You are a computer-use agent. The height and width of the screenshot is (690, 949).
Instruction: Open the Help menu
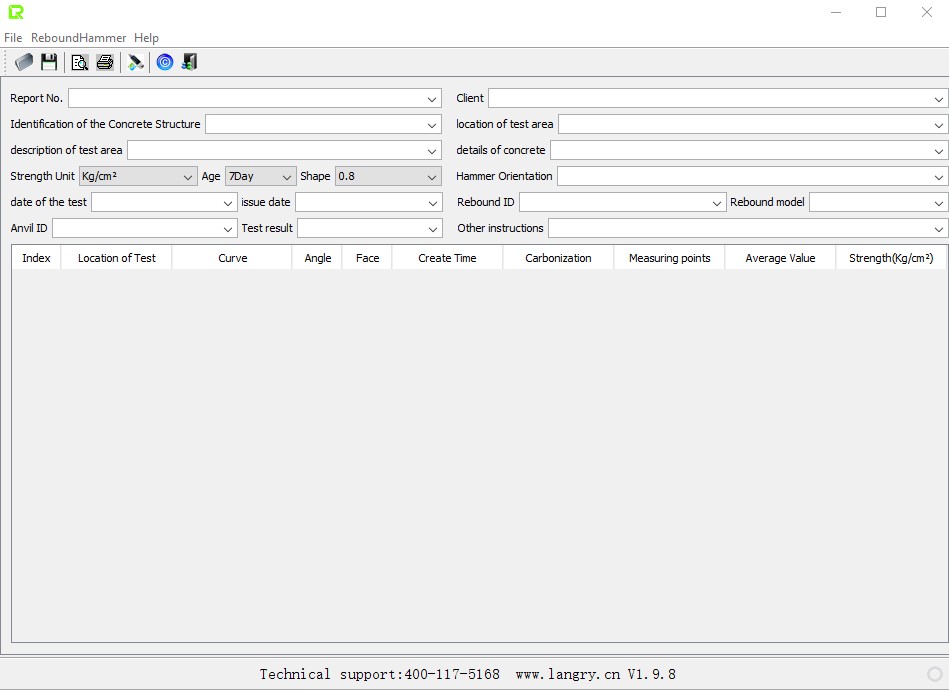pyautogui.click(x=146, y=38)
